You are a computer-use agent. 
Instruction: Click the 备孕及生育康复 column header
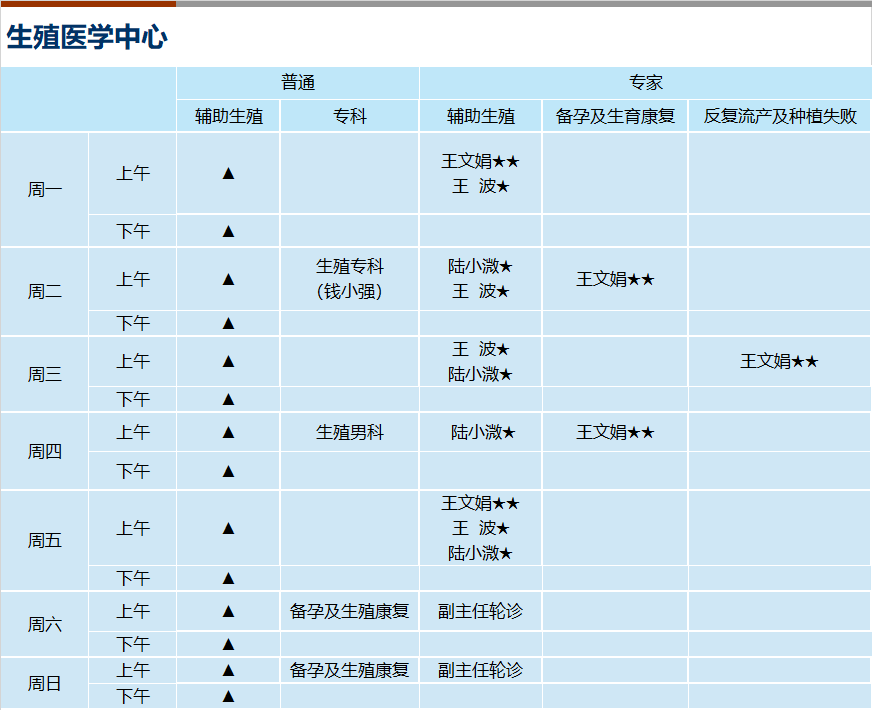point(615,116)
